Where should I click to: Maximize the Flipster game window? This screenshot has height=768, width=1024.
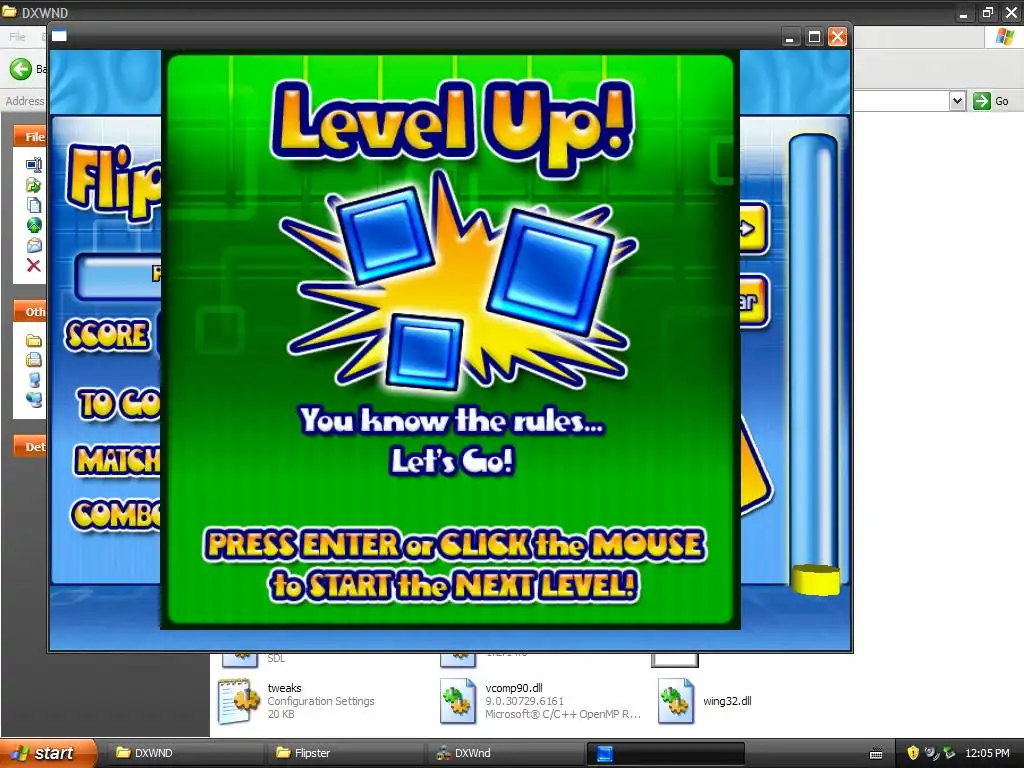(x=814, y=37)
